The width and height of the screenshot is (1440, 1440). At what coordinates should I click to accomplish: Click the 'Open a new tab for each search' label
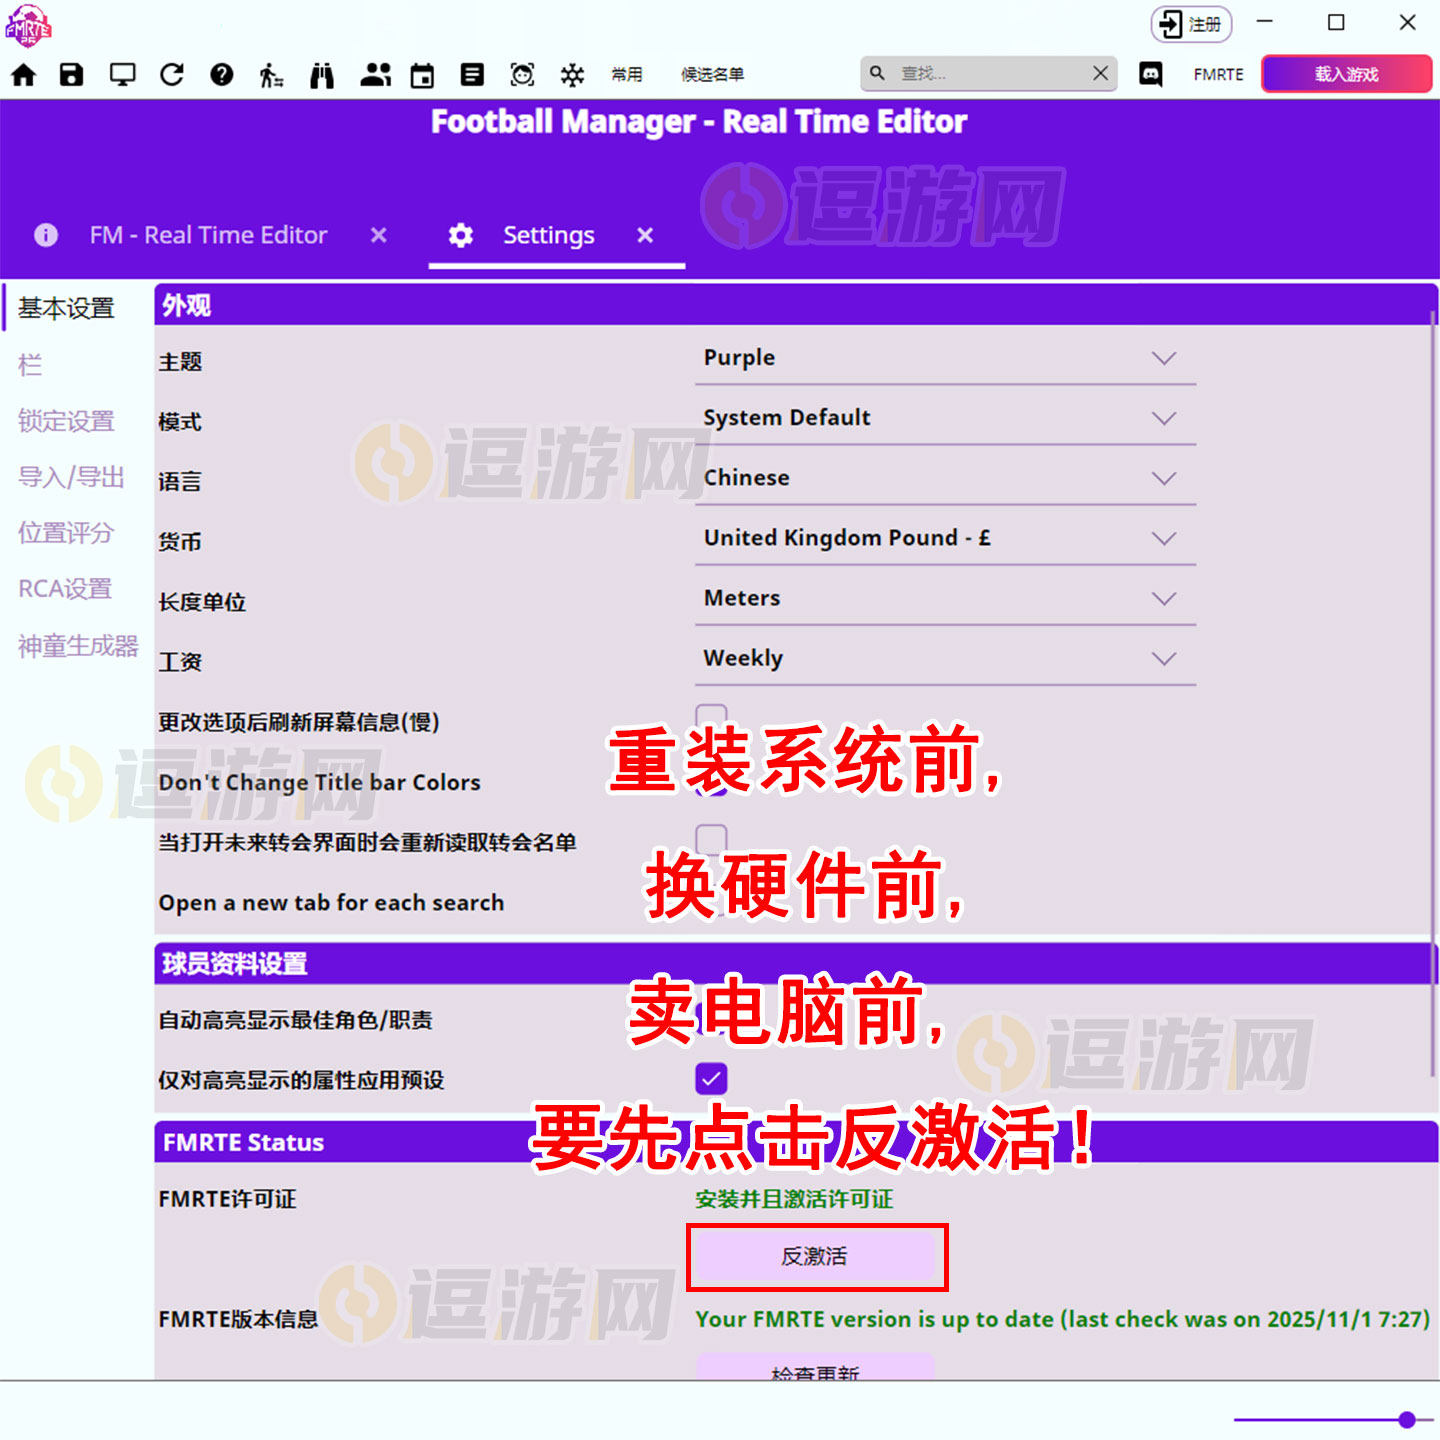[x=331, y=902]
